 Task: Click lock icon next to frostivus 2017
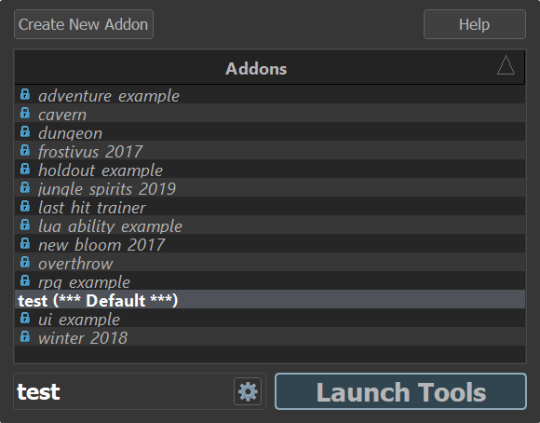(x=25, y=150)
